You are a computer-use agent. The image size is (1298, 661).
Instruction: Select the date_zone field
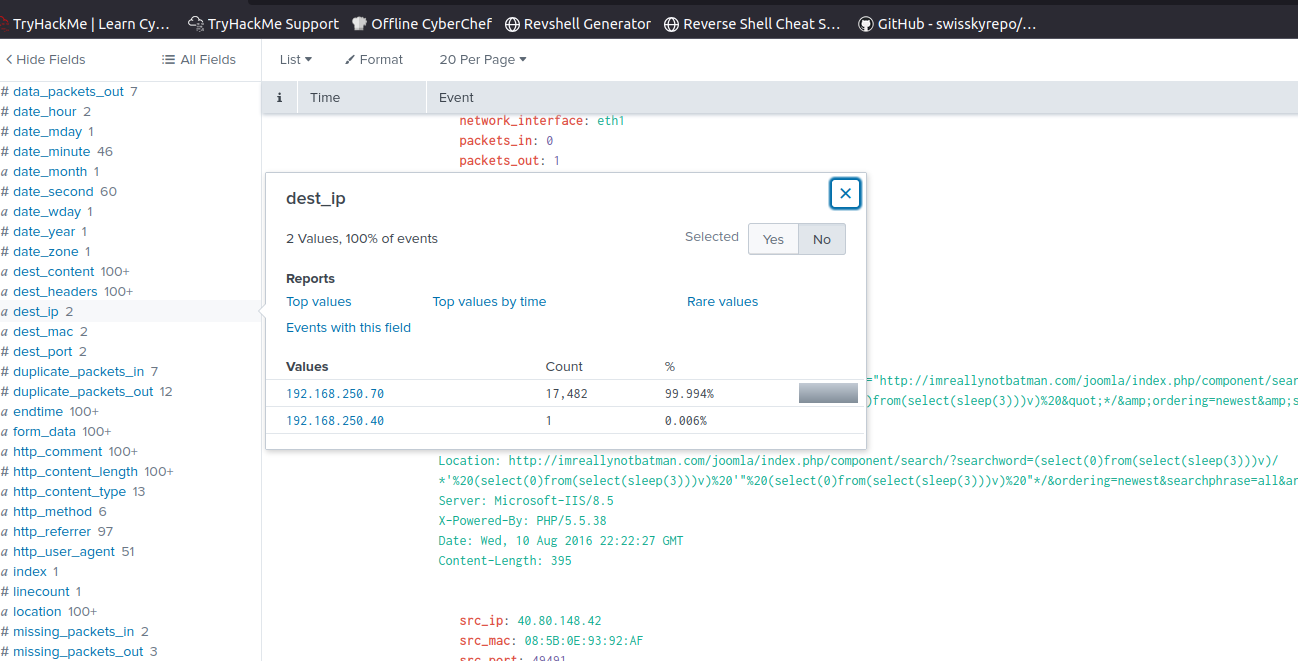pos(45,252)
